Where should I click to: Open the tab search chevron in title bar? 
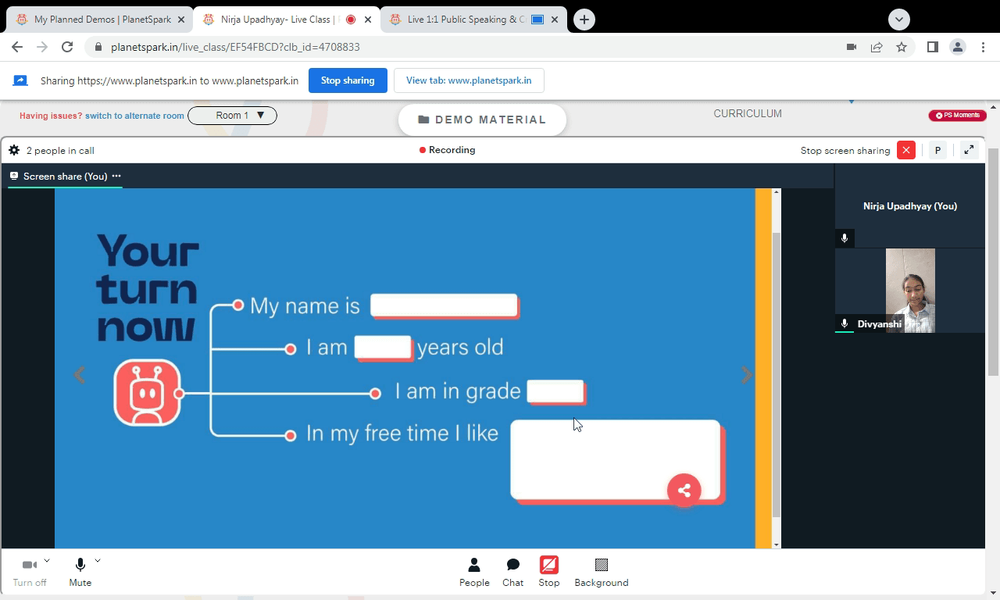899,20
